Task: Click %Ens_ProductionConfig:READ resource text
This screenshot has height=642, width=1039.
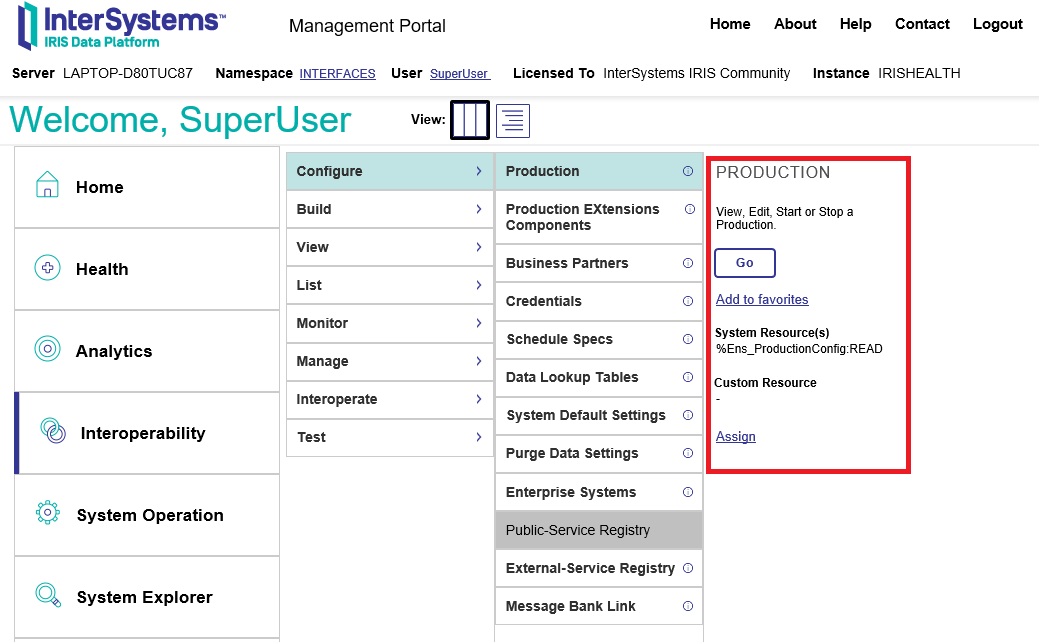Action: click(799, 349)
